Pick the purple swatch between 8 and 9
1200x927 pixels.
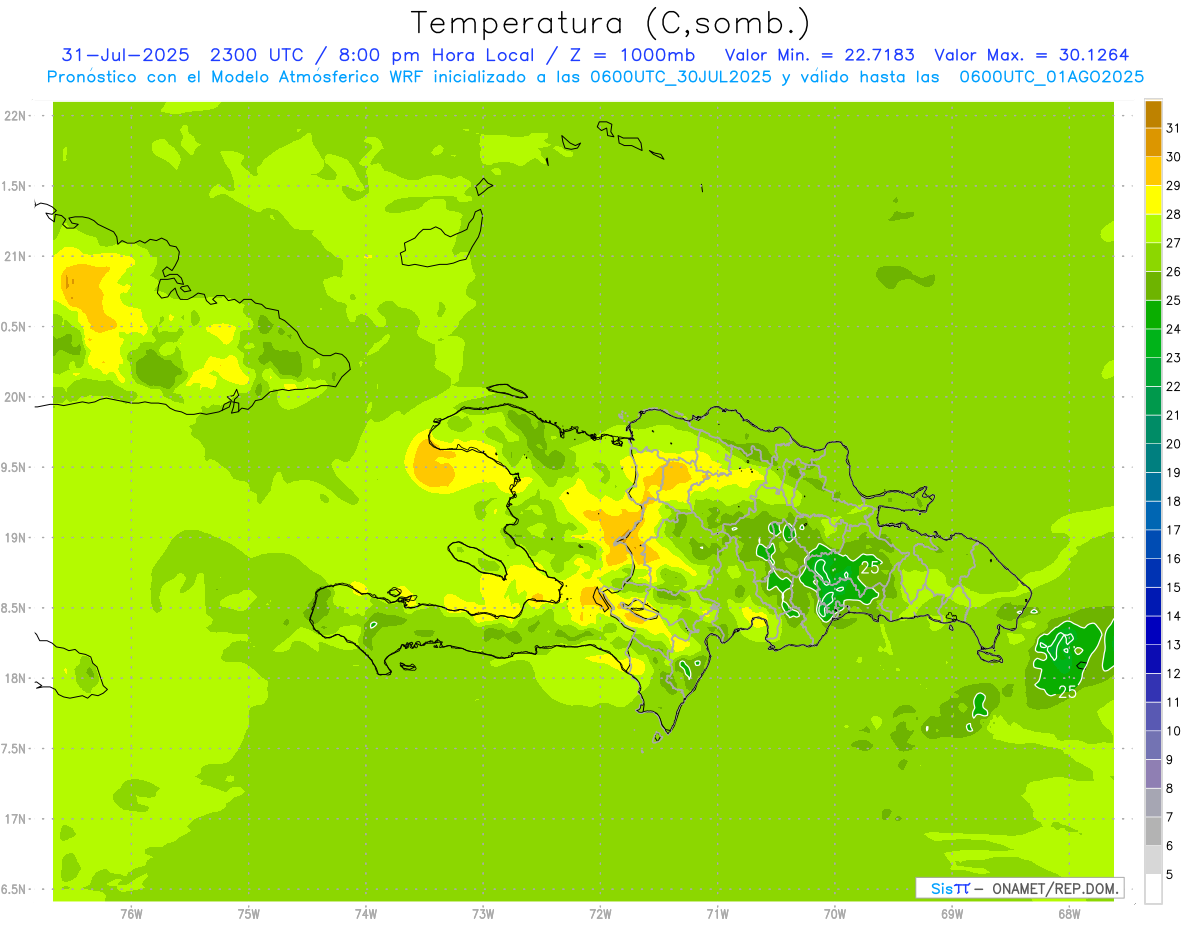pyautogui.click(x=1153, y=774)
